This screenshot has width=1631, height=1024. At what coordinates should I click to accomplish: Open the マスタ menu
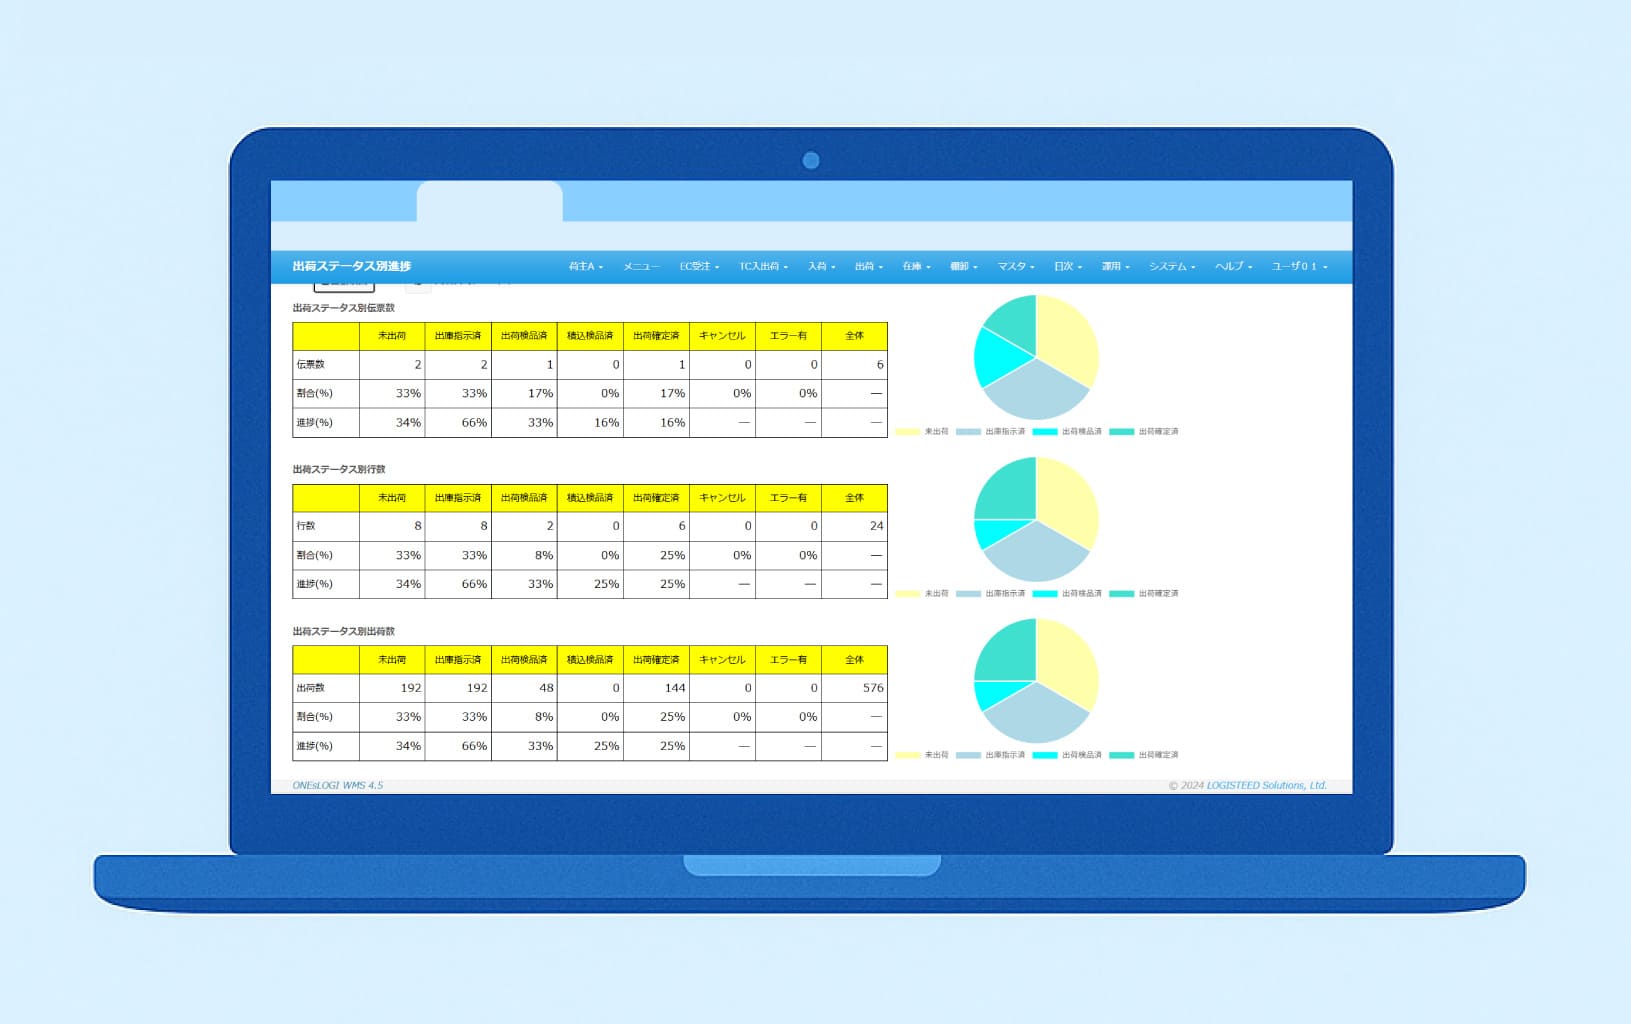click(x=1015, y=267)
